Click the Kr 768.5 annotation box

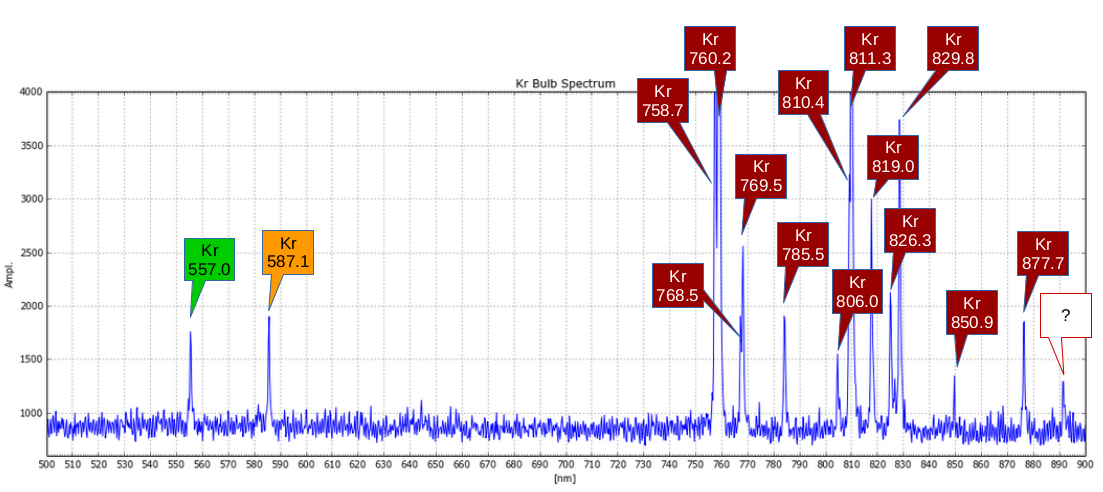(677, 285)
